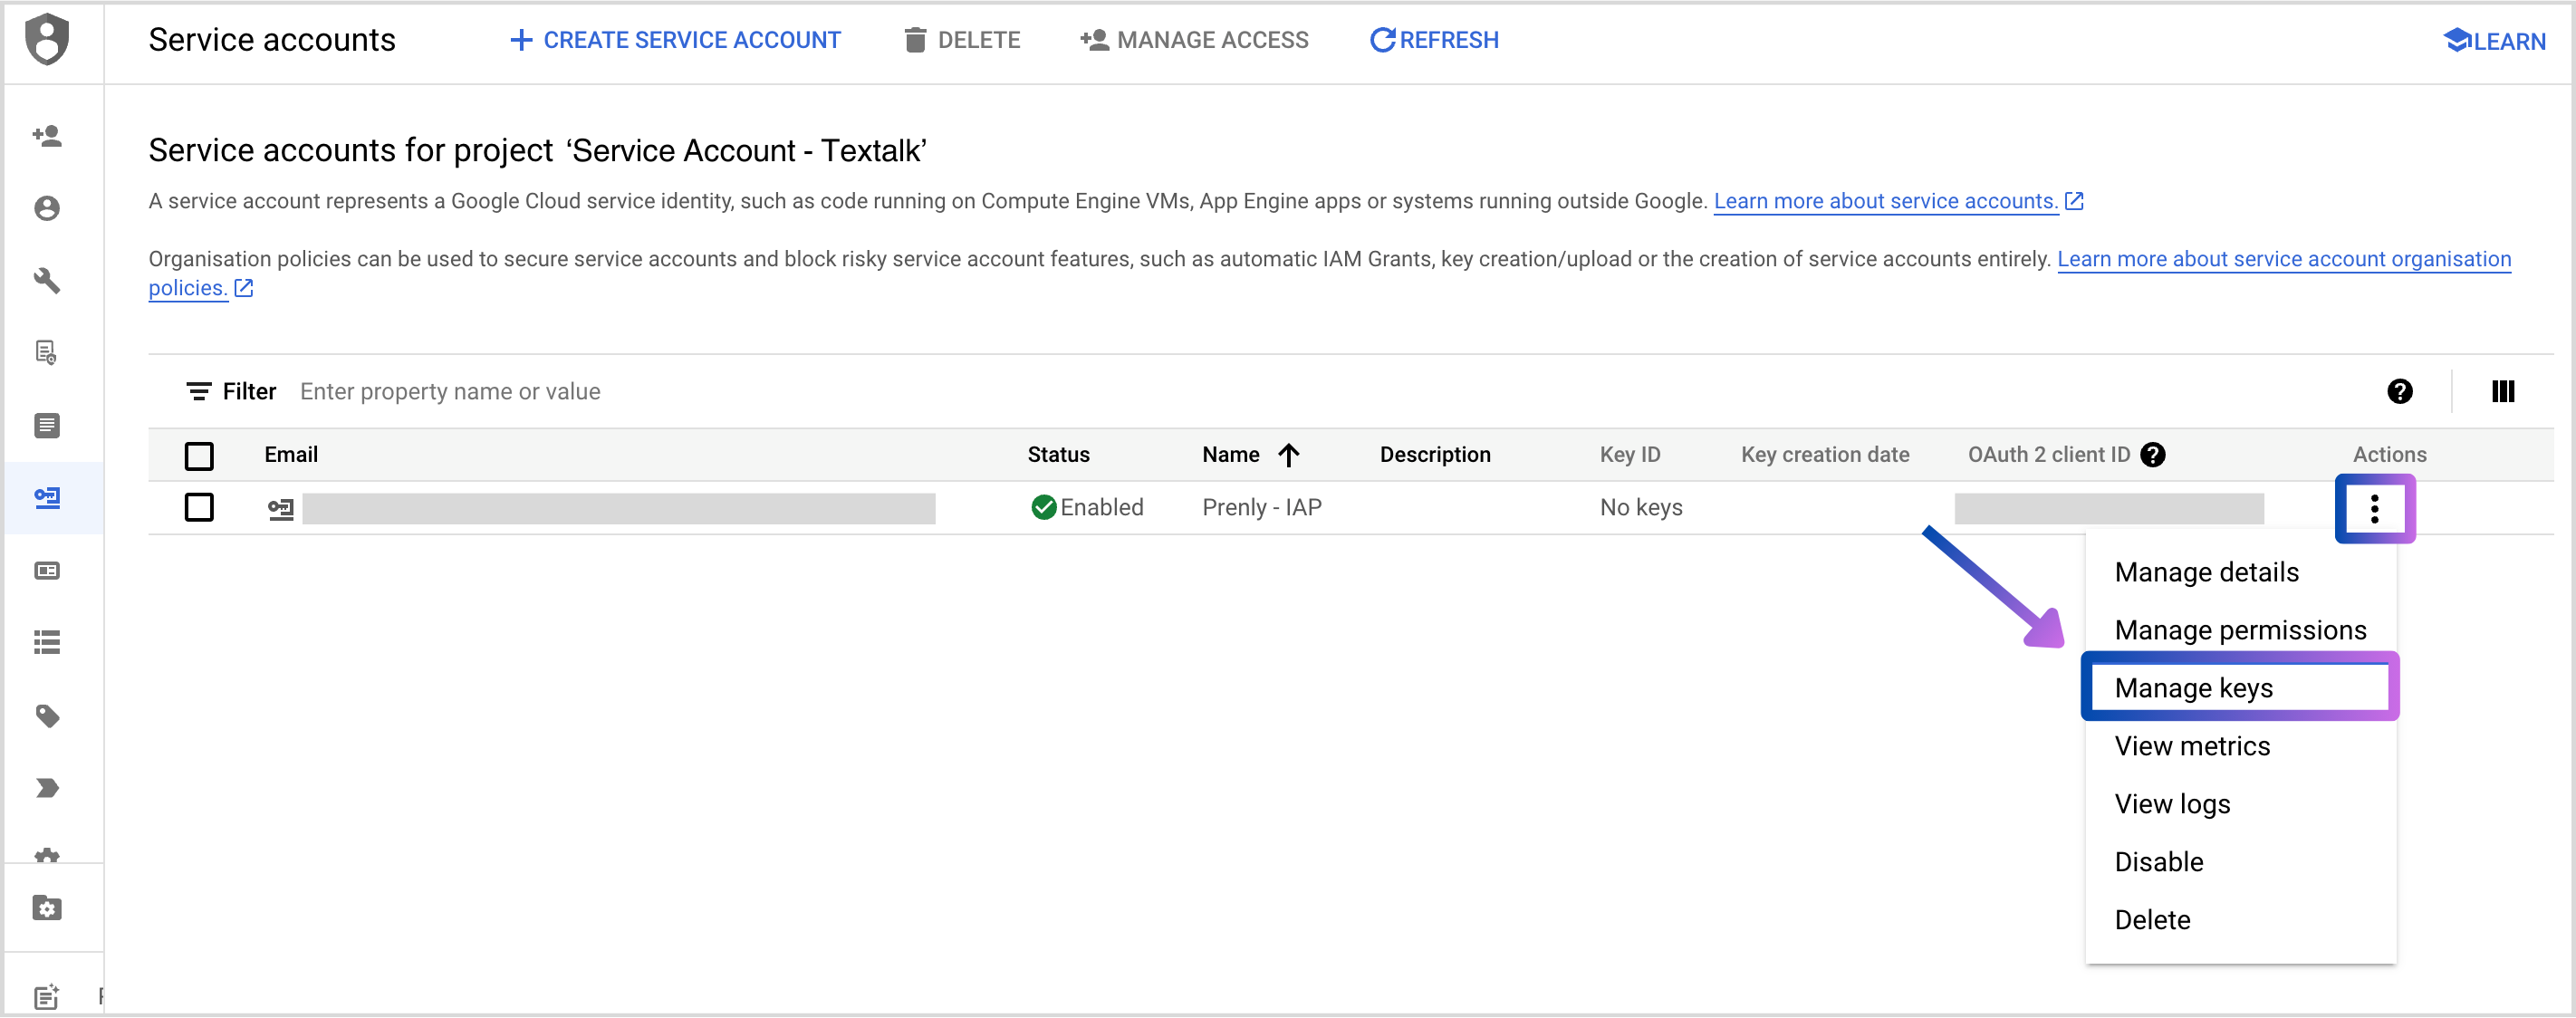
Task: Tick the select-all header checkbox
Action: [x=199, y=456]
